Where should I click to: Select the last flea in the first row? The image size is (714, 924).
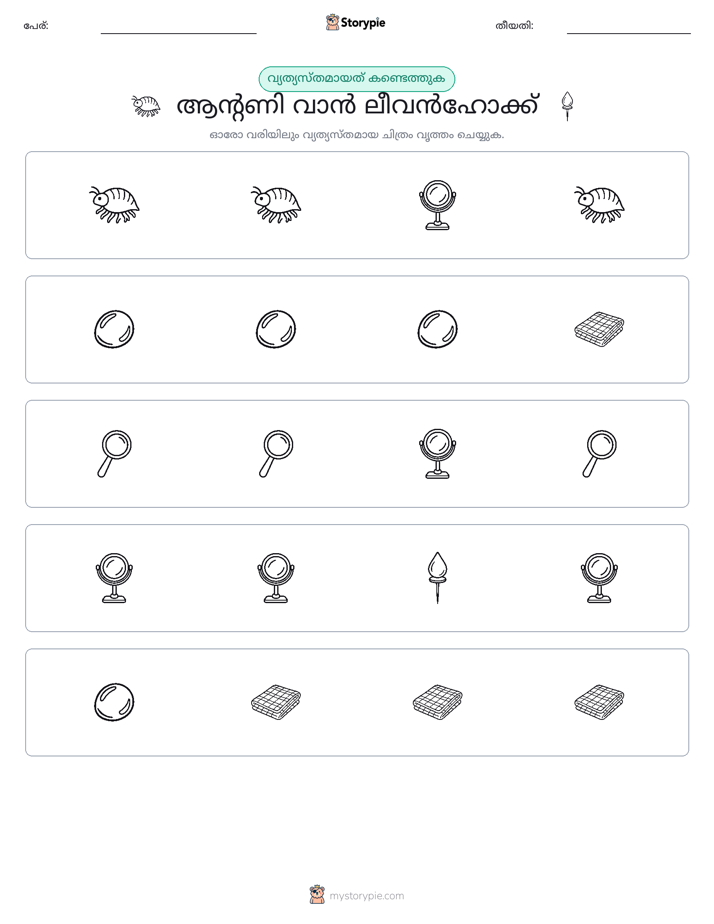coord(599,205)
